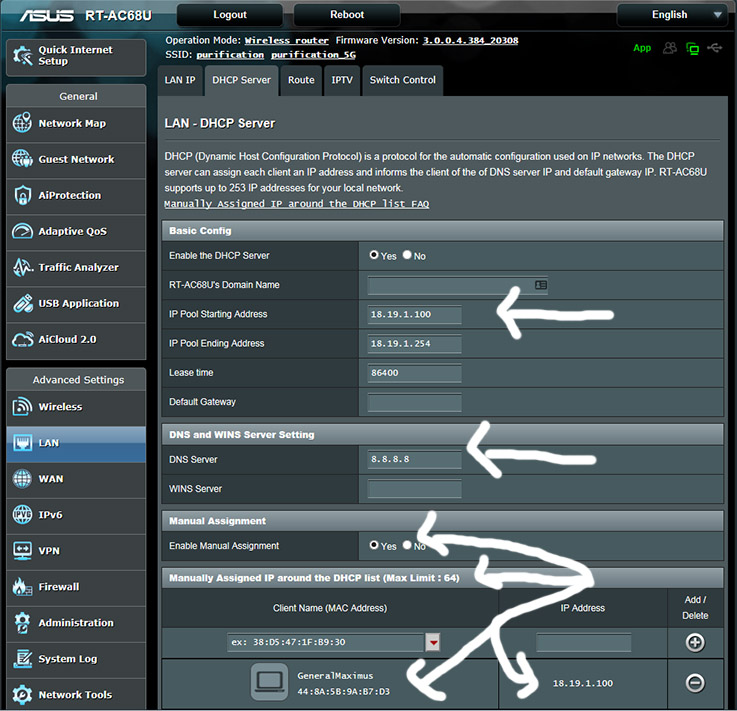
Task: Open Quick Internet Setup wizard icon
Action: (23, 56)
